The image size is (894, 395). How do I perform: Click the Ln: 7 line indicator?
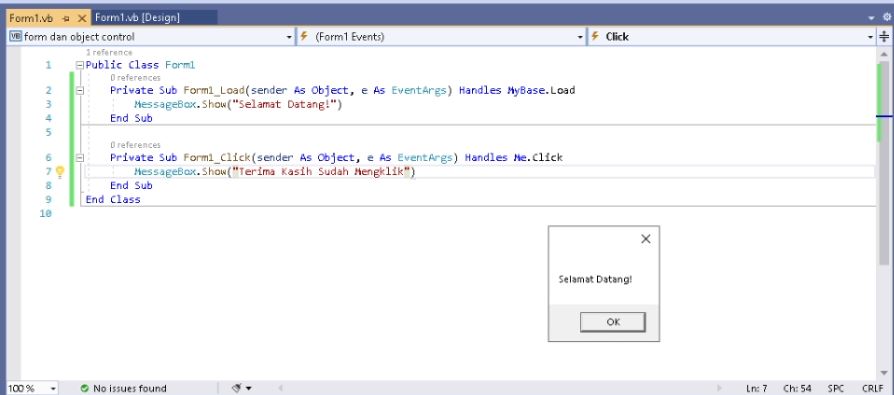[757, 388]
